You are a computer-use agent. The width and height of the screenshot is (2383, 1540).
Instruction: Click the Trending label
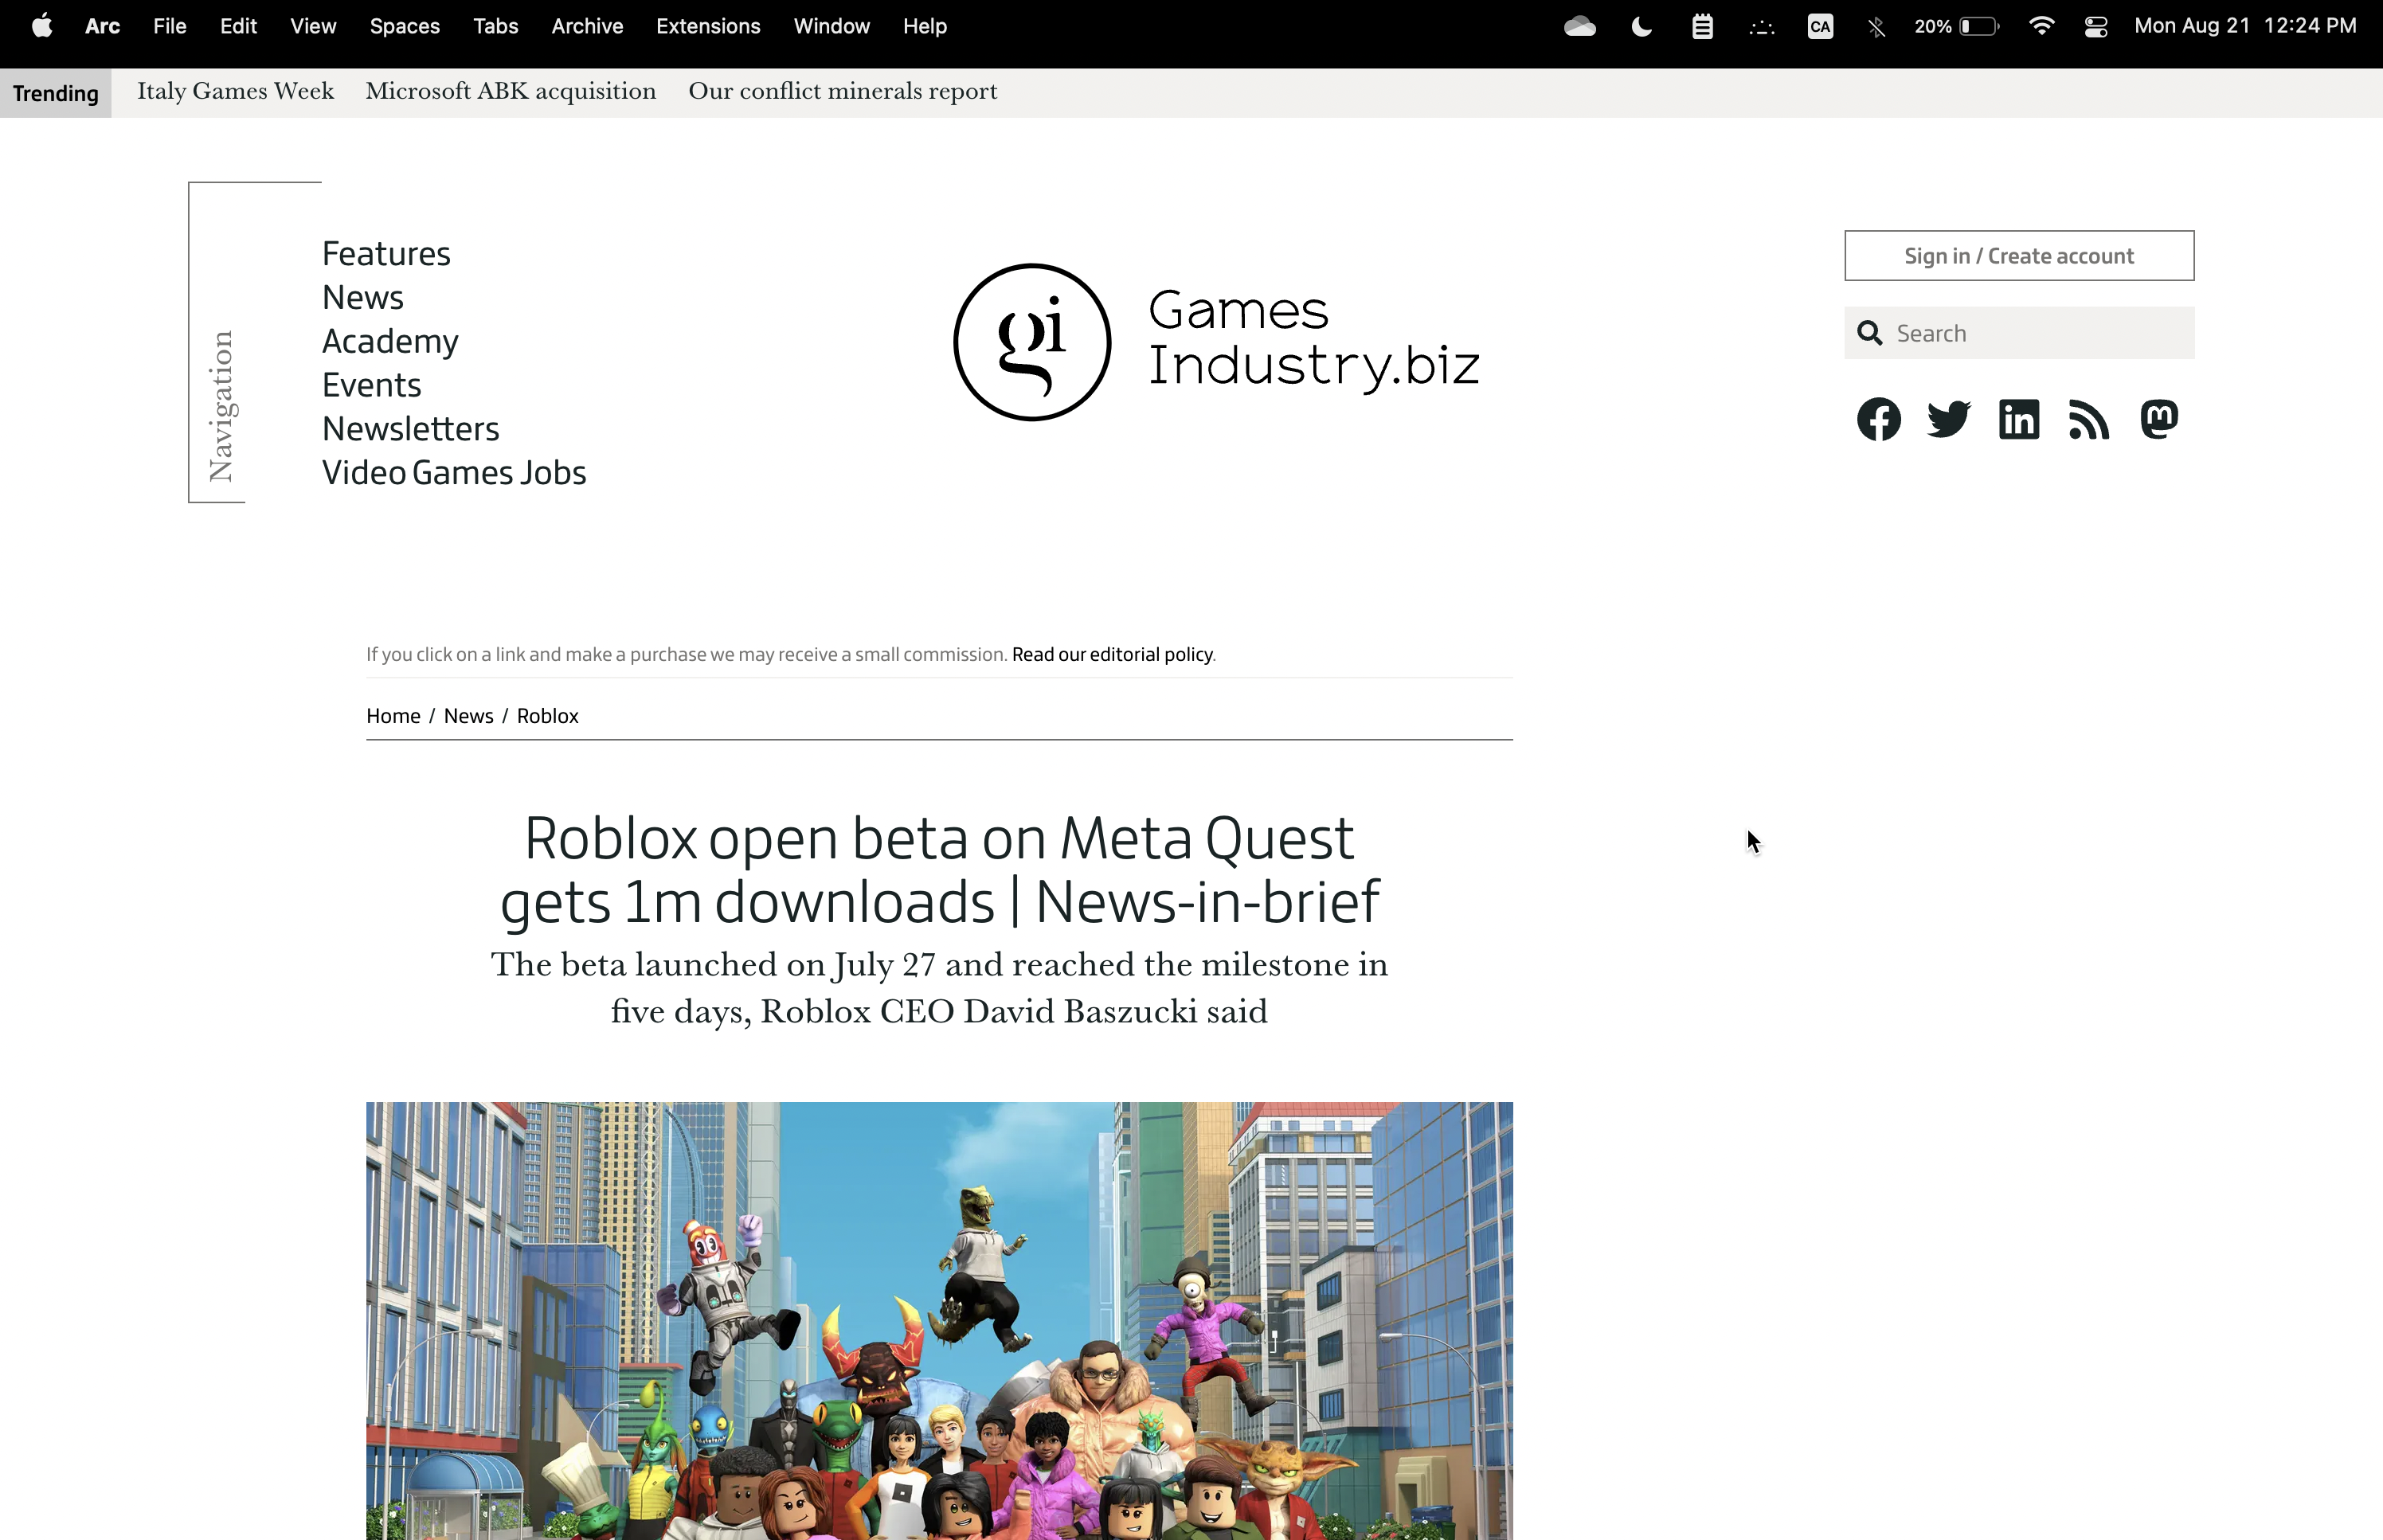56,93
